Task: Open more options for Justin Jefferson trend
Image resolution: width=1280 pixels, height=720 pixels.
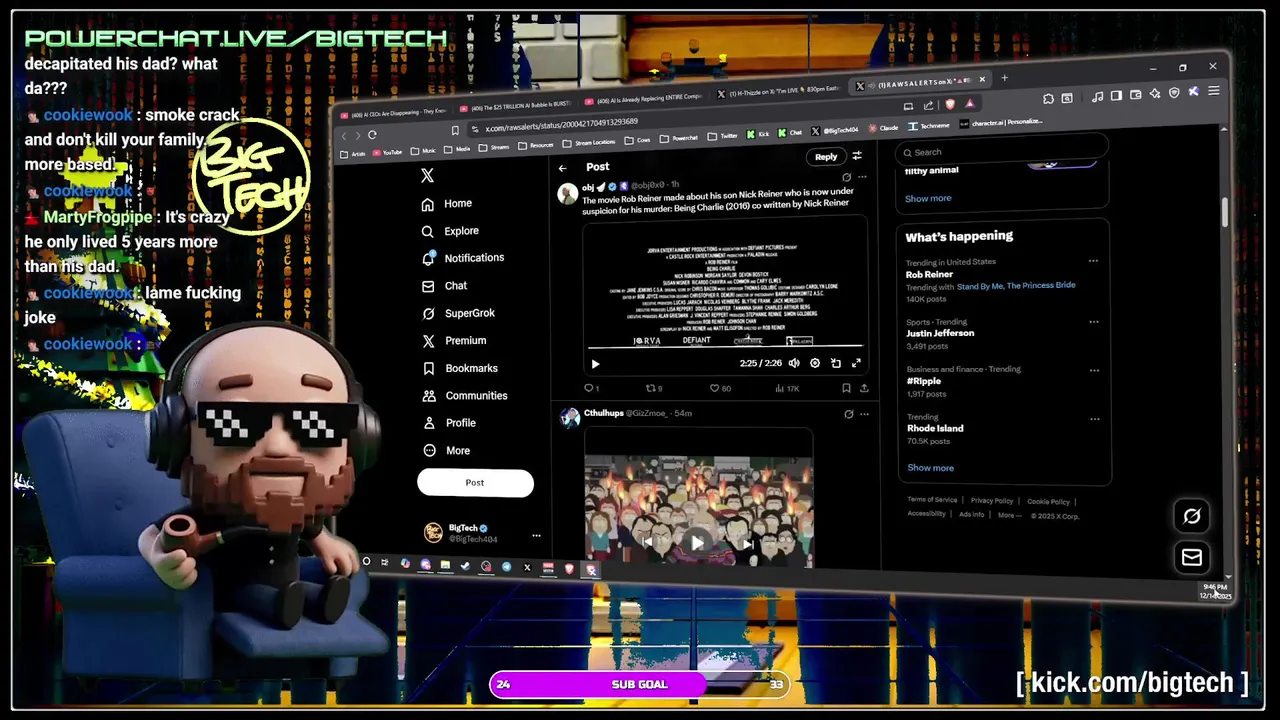Action: tap(1094, 322)
